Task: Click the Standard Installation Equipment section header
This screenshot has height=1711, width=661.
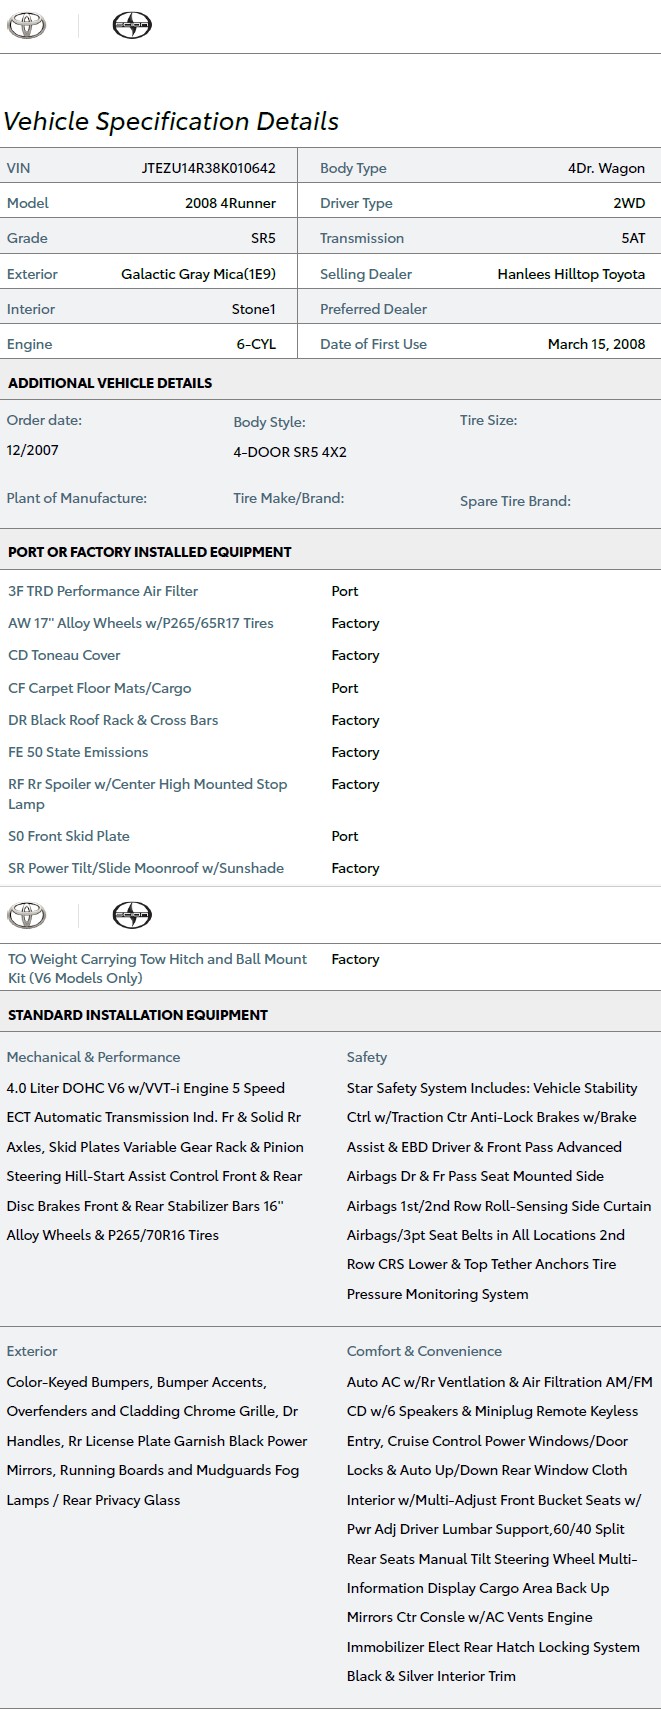Action: pyautogui.click(x=138, y=1015)
